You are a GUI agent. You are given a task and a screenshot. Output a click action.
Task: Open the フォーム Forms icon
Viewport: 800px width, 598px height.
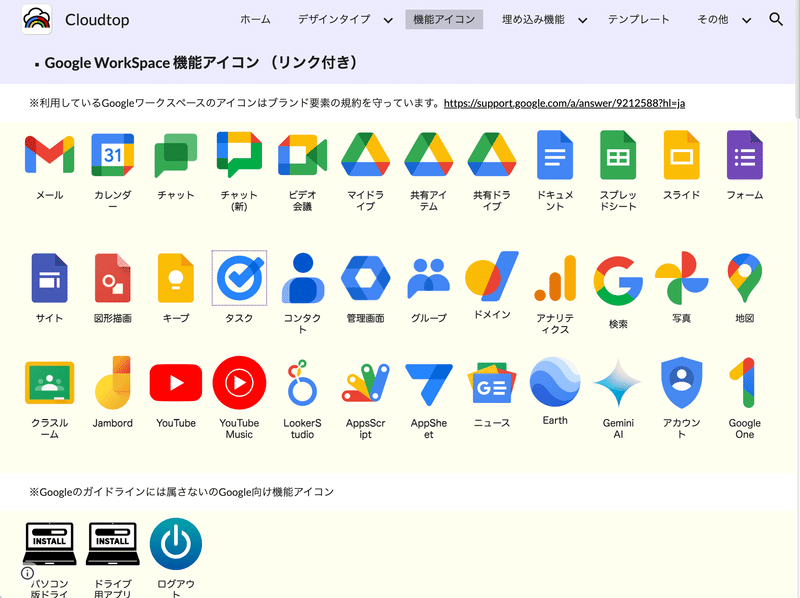[745, 155]
